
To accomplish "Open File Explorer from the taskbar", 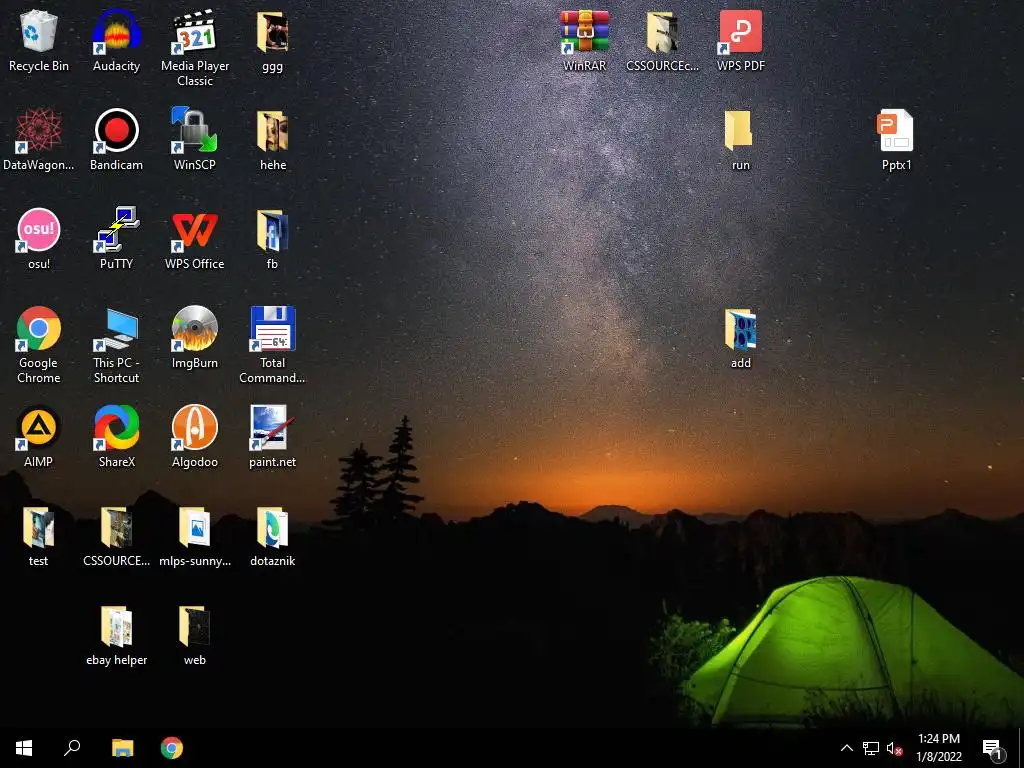I will coord(122,748).
